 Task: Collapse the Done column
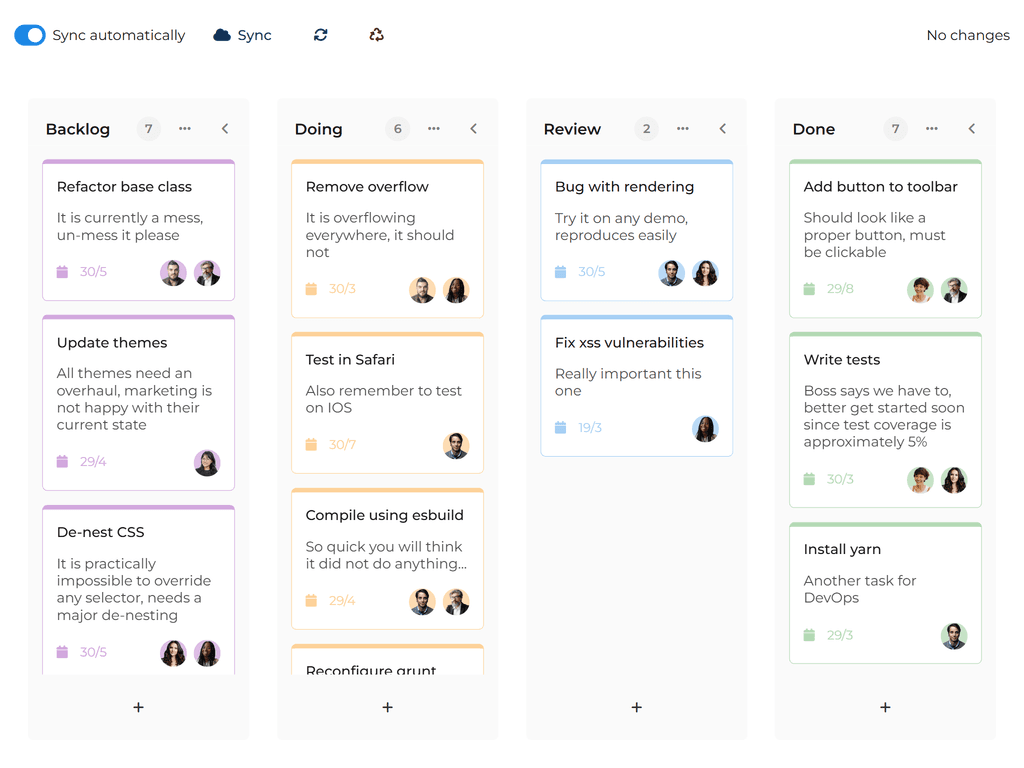pos(972,129)
